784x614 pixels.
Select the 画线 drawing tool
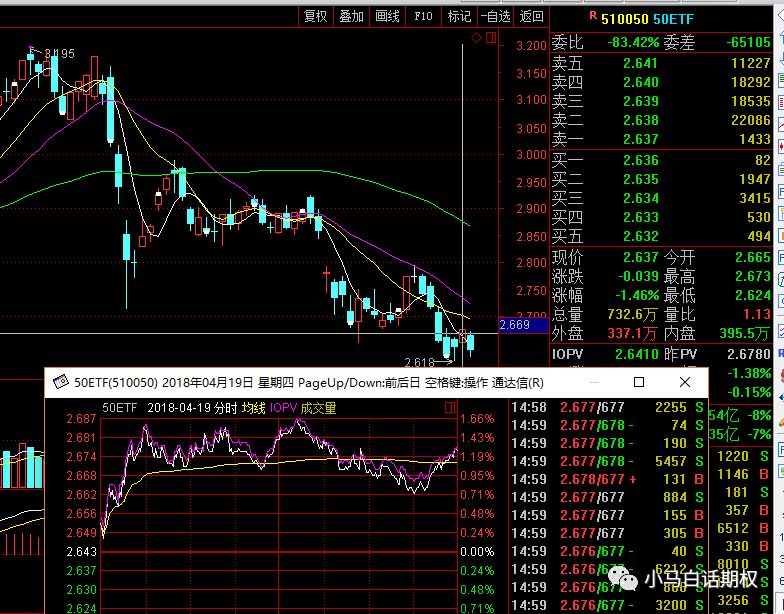(387, 16)
